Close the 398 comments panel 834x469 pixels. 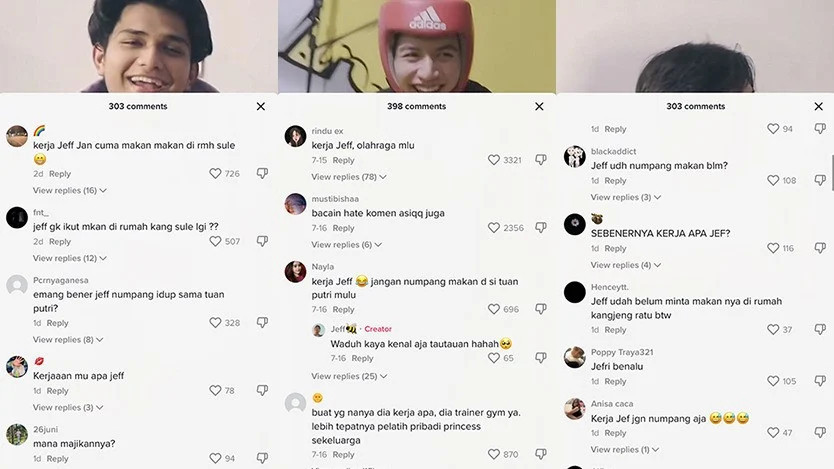pyautogui.click(x=539, y=106)
